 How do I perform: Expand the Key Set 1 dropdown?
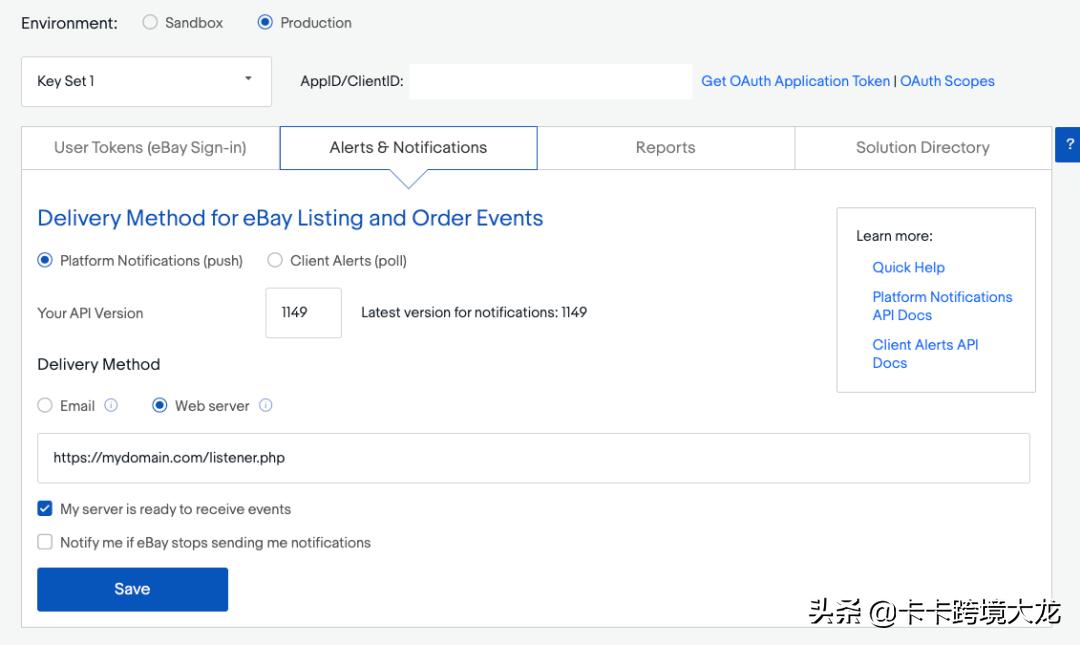pyautogui.click(x=146, y=81)
